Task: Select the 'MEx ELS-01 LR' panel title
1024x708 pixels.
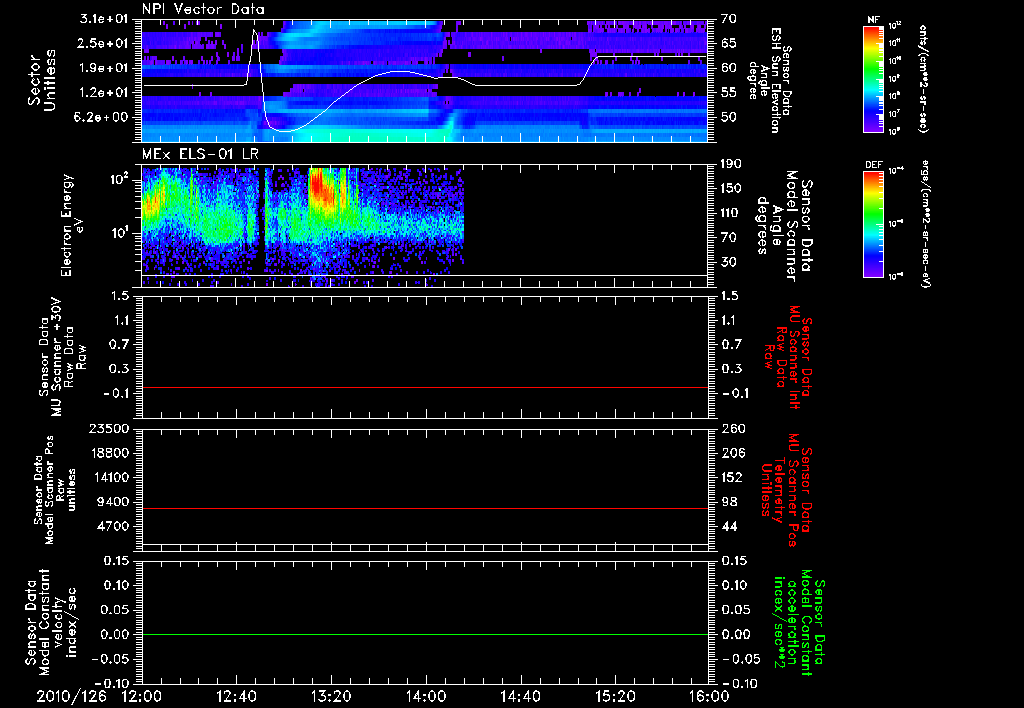Action: click(200, 154)
